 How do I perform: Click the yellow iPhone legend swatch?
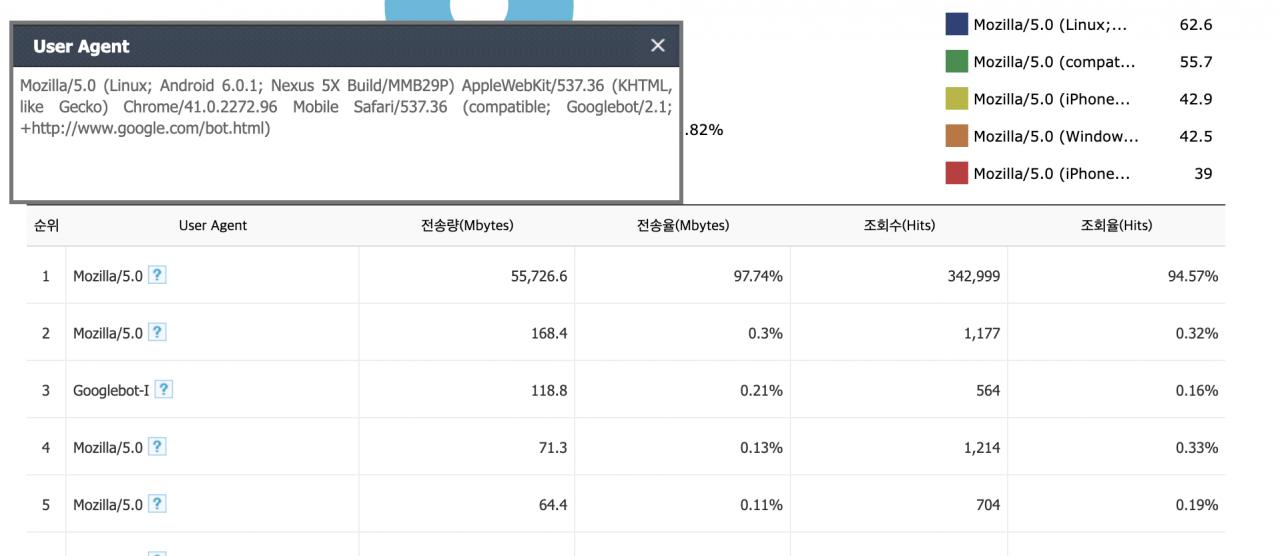click(956, 99)
